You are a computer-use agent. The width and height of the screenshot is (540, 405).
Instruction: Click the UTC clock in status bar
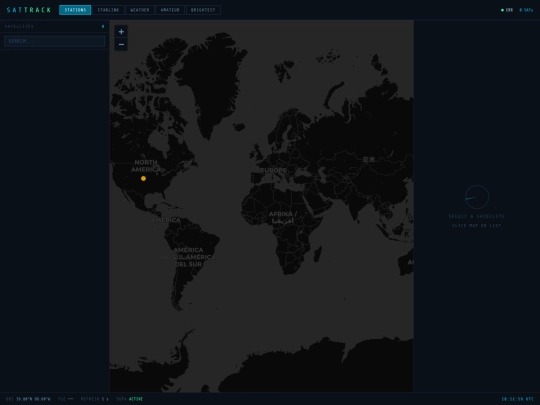click(x=518, y=399)
